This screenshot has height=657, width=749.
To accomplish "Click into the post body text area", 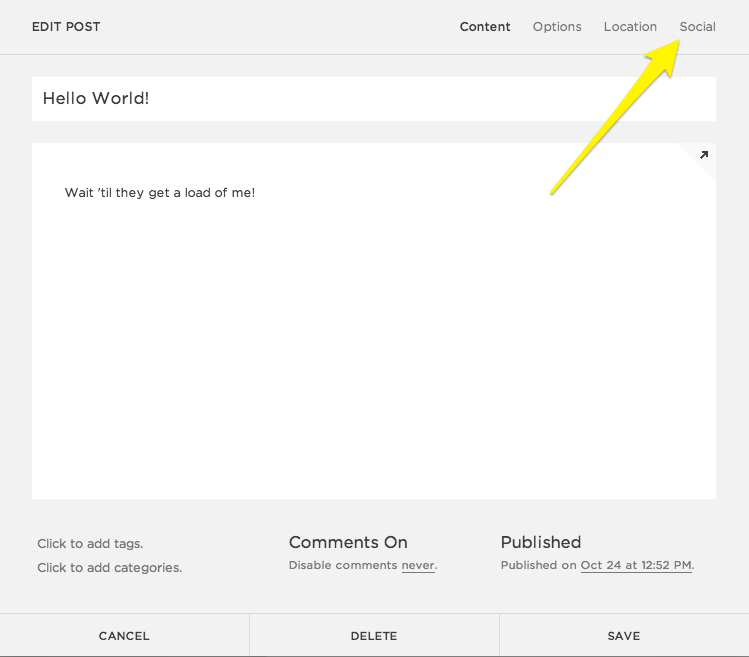I will (x=374, y=321).
